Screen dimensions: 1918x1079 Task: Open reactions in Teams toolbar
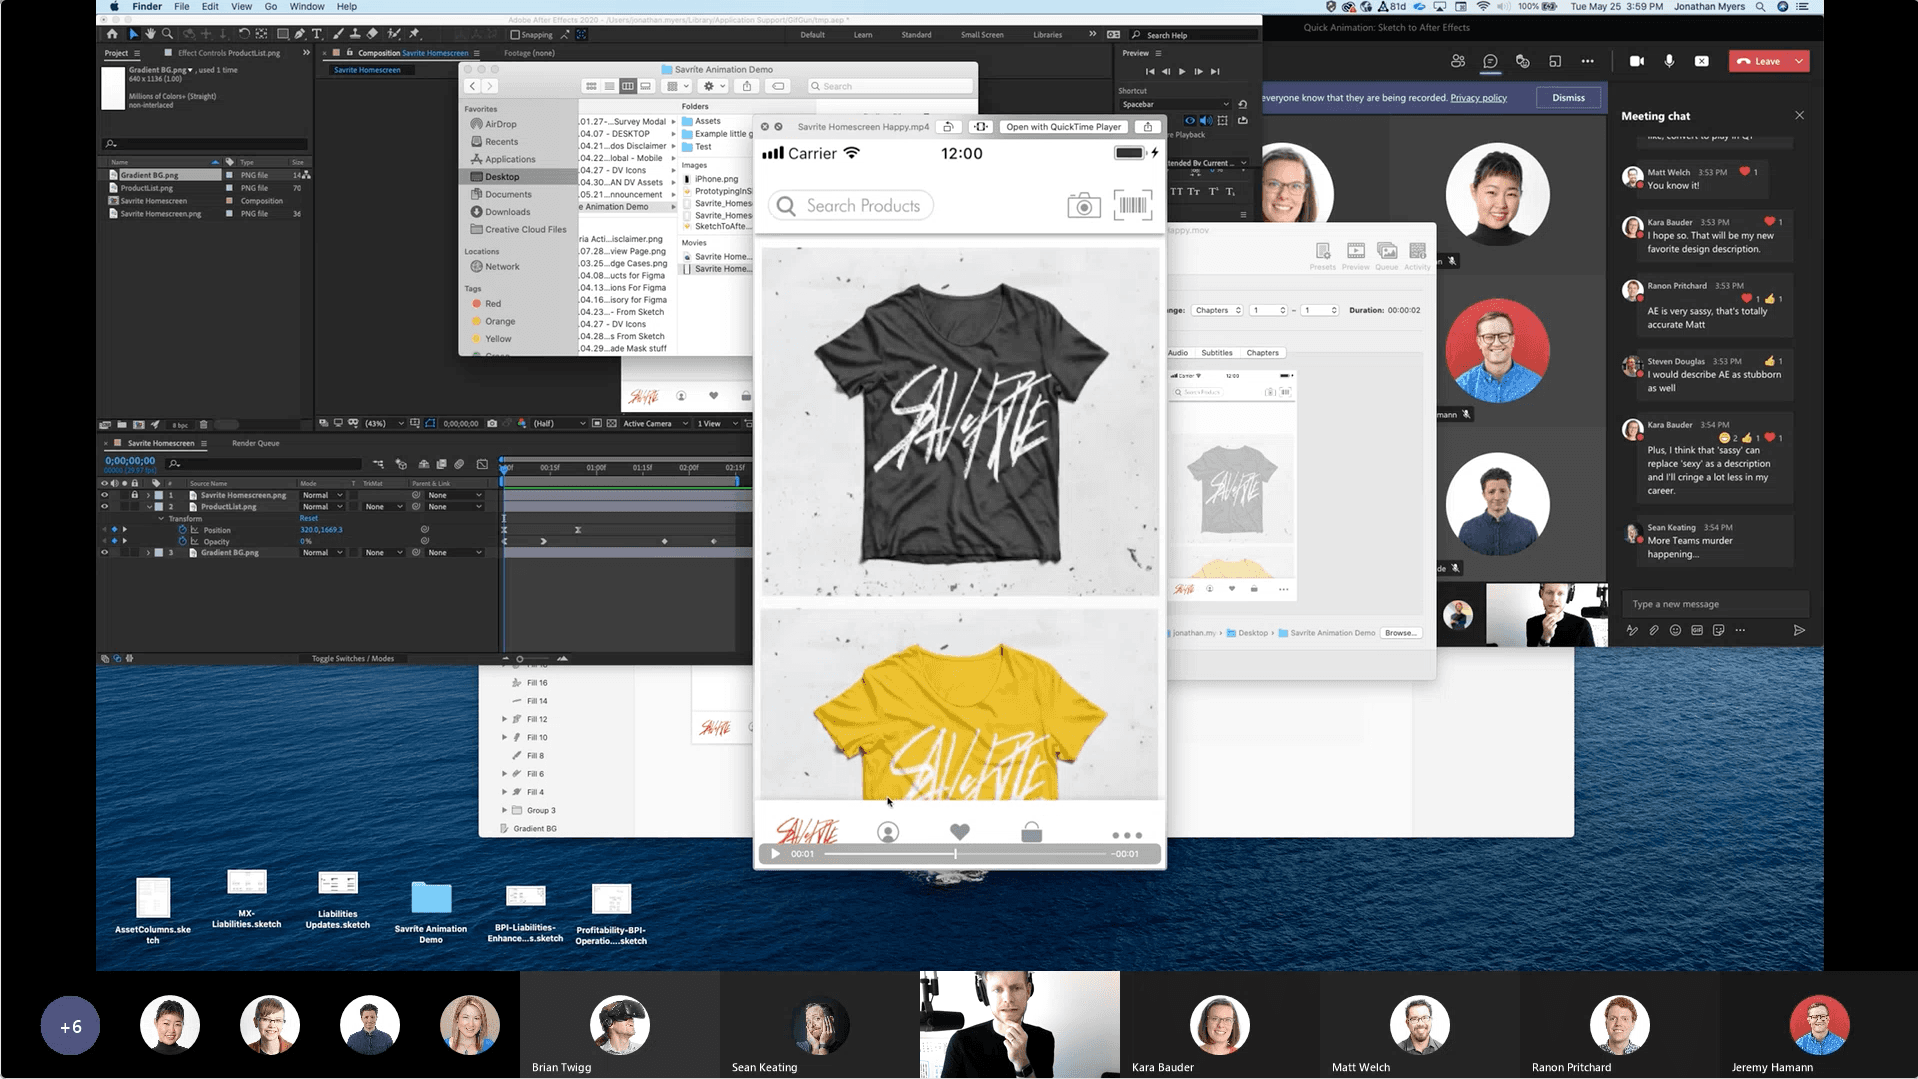(1522, 61)
